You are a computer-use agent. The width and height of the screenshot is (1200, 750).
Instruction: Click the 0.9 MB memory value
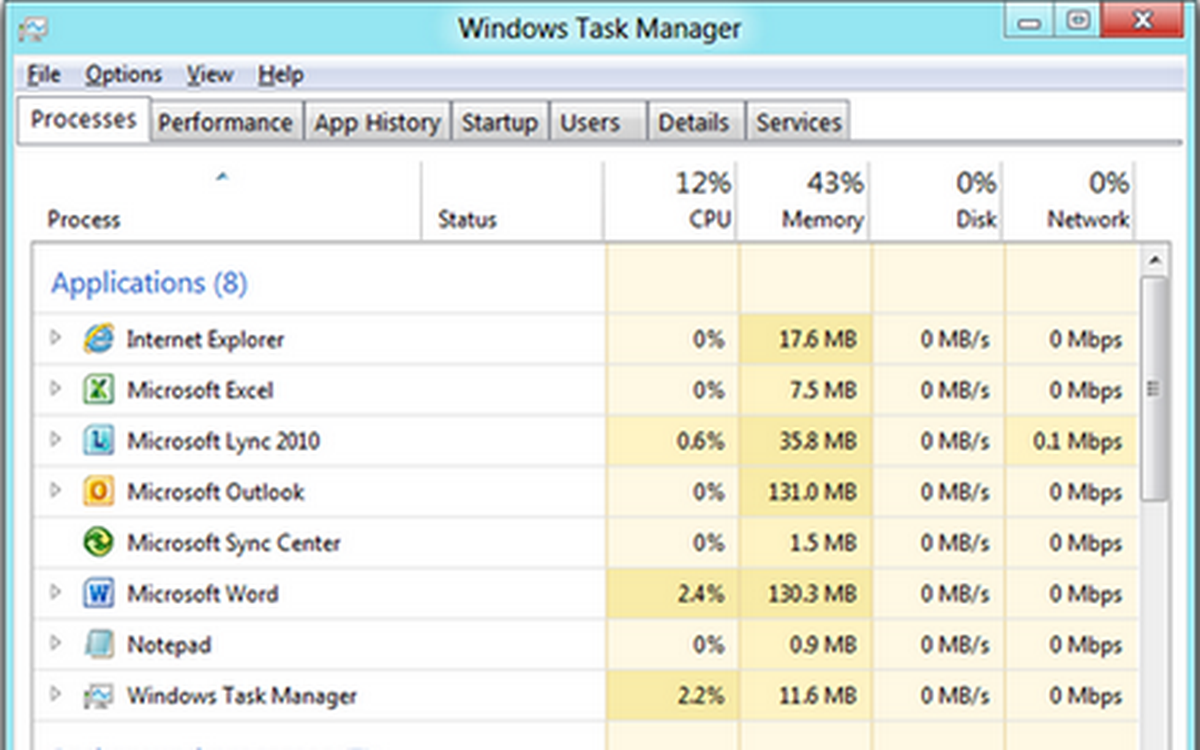click(823, 645)
